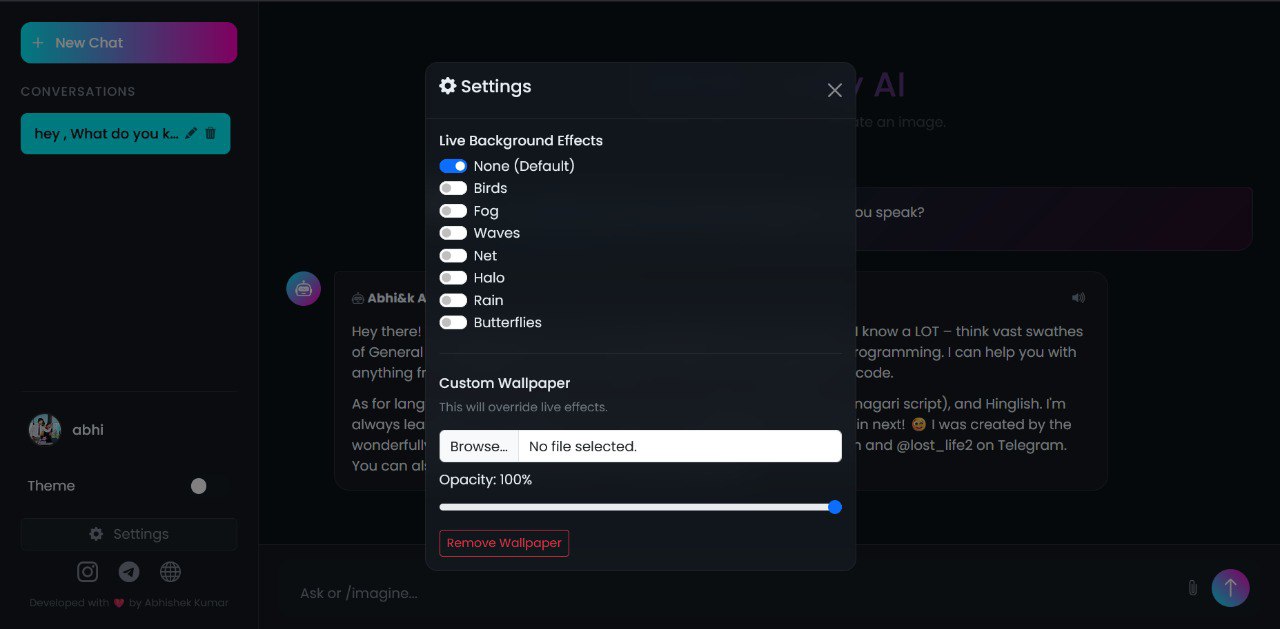This screenshot has height=629, width=1280.
Task: Click the Remove Wallpaper button
Action: [504, 543]
